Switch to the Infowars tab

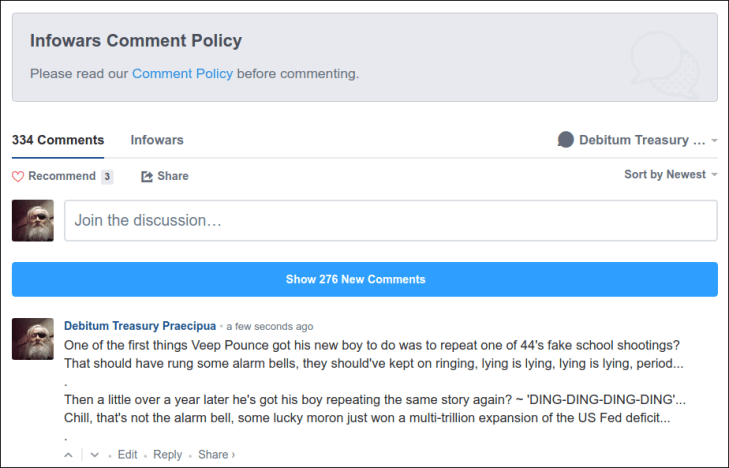157,140
